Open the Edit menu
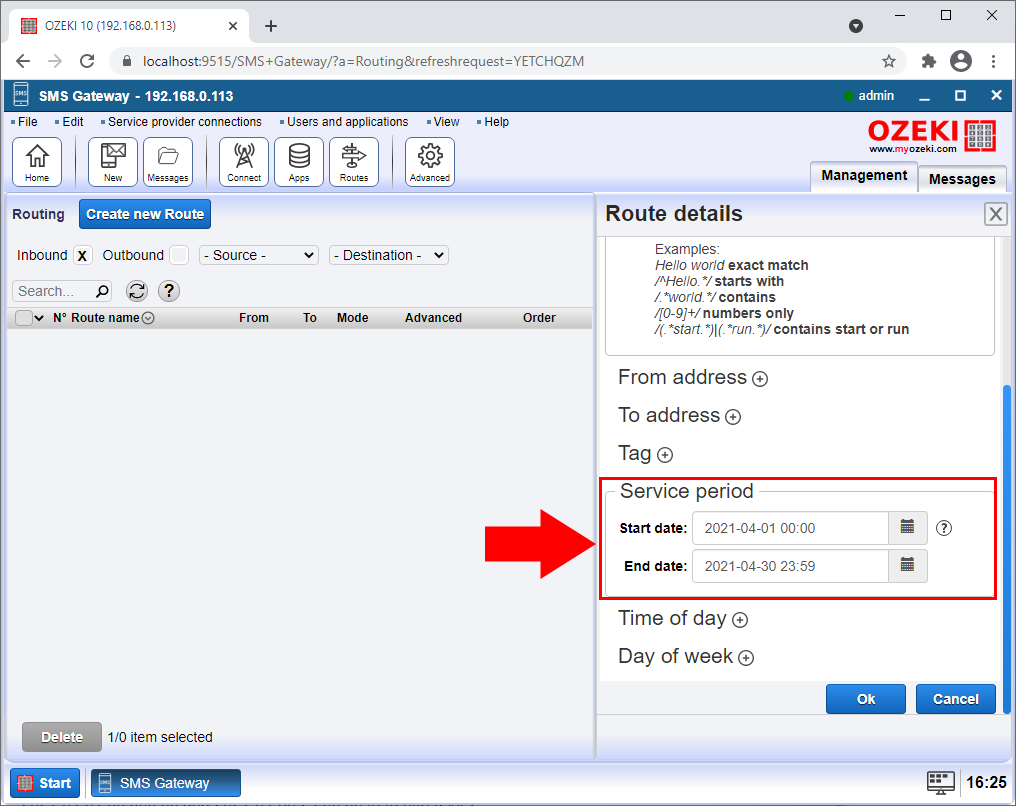 click(73, 122)
